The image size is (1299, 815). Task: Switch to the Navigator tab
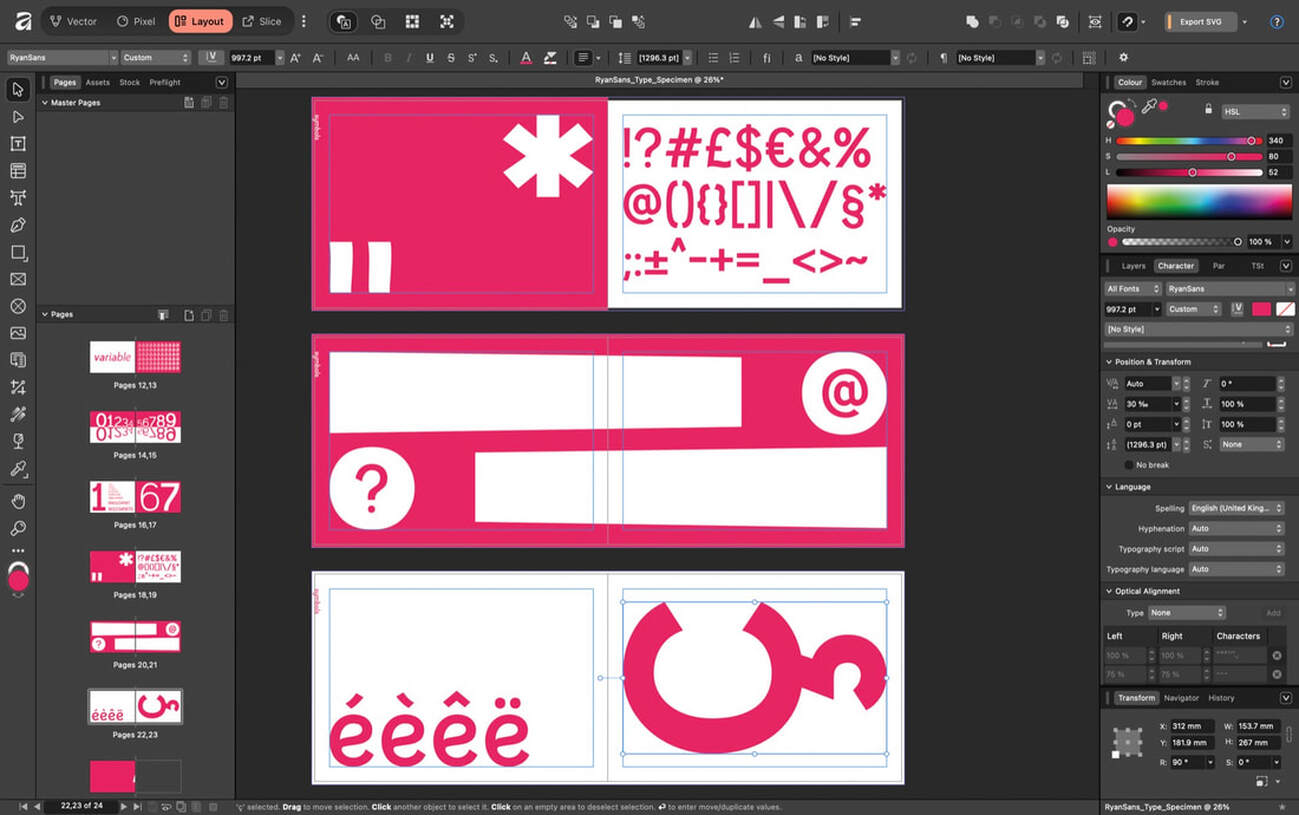pyautogui.click(x=1181, y=698)
